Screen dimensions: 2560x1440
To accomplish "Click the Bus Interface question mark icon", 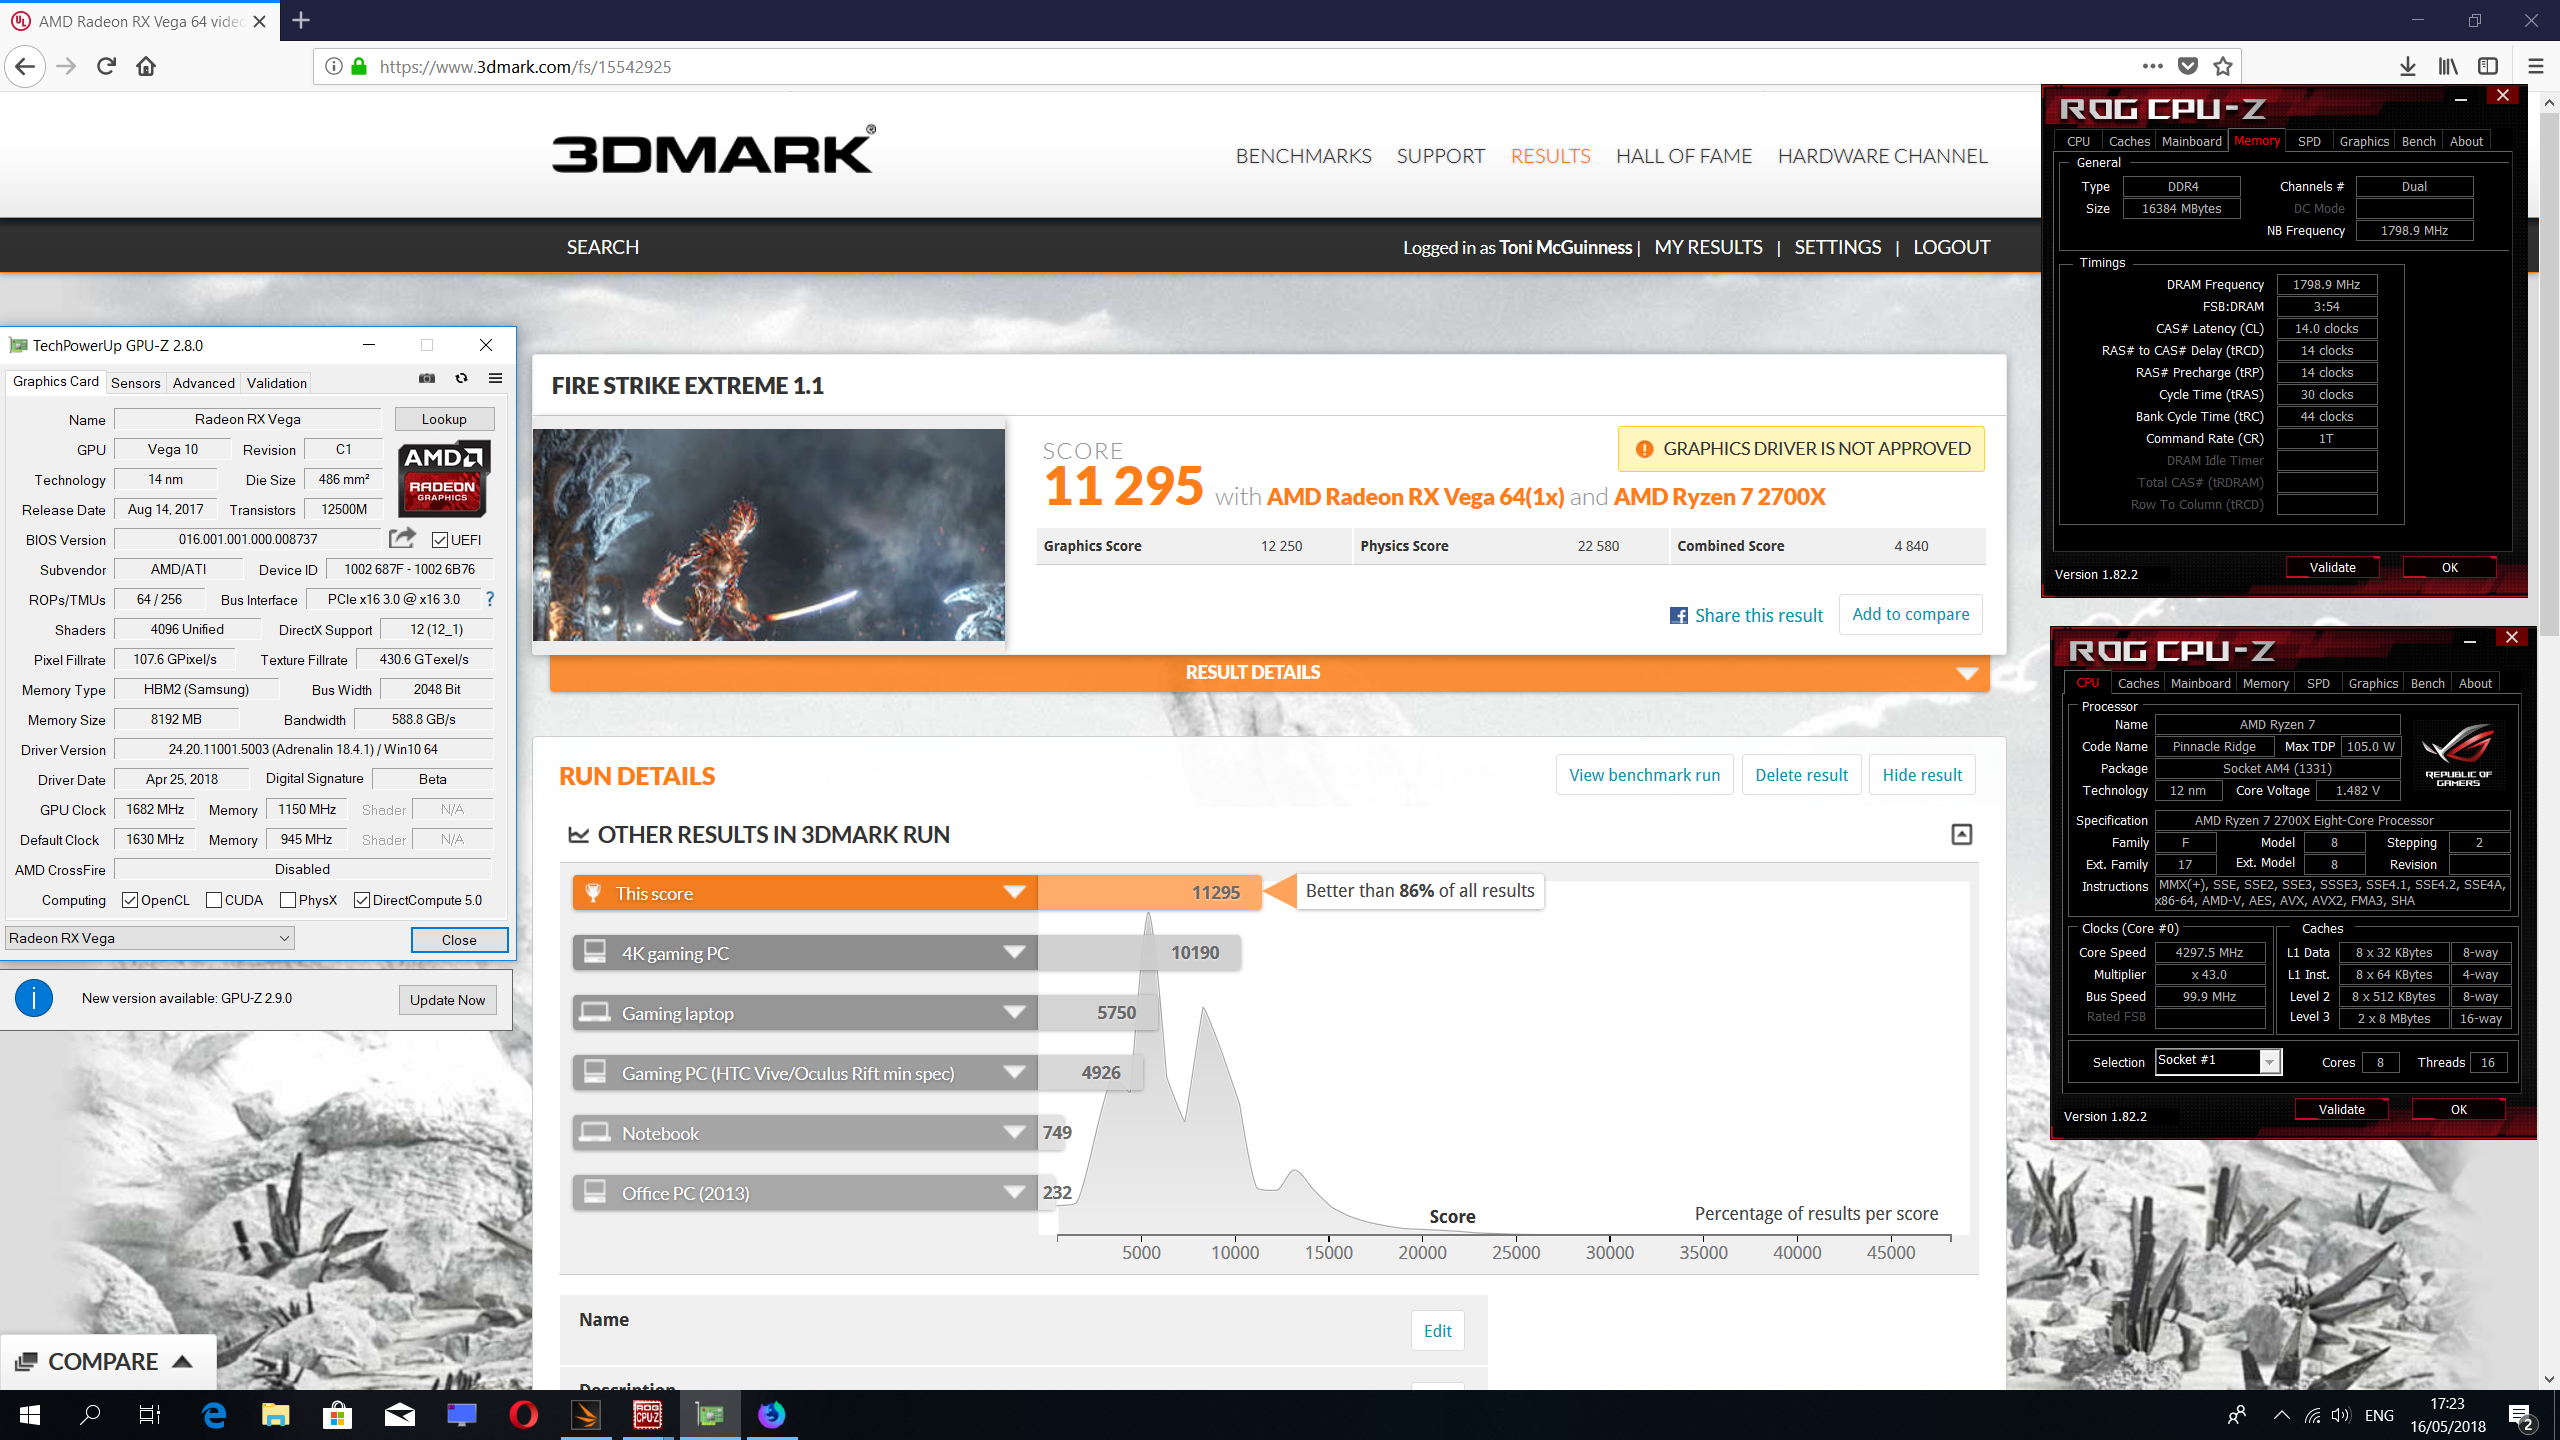I will tap(490, 599).
